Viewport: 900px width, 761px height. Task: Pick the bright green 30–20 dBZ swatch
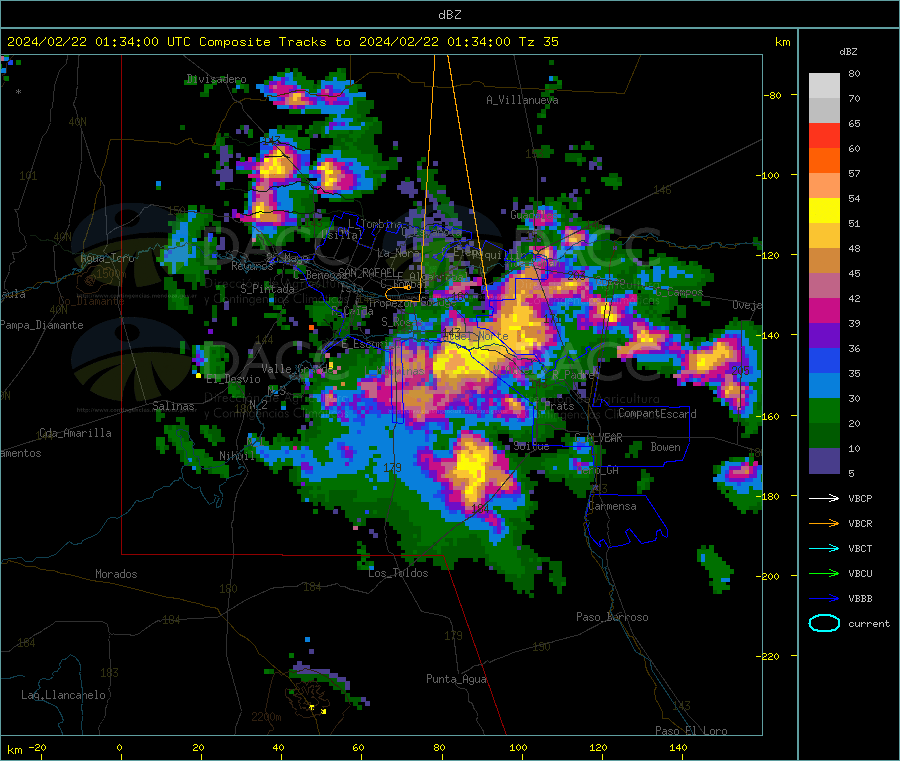pyautogui.click(x=824, y=410)
